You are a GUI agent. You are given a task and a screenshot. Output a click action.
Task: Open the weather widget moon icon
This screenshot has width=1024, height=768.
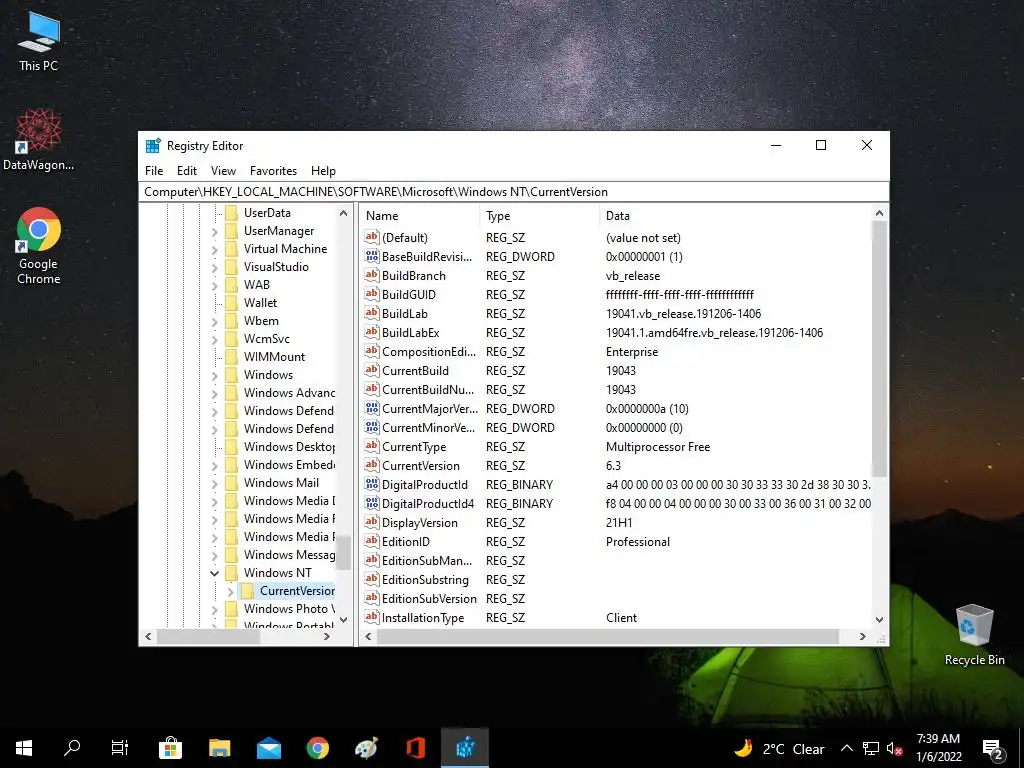point(743,748)
